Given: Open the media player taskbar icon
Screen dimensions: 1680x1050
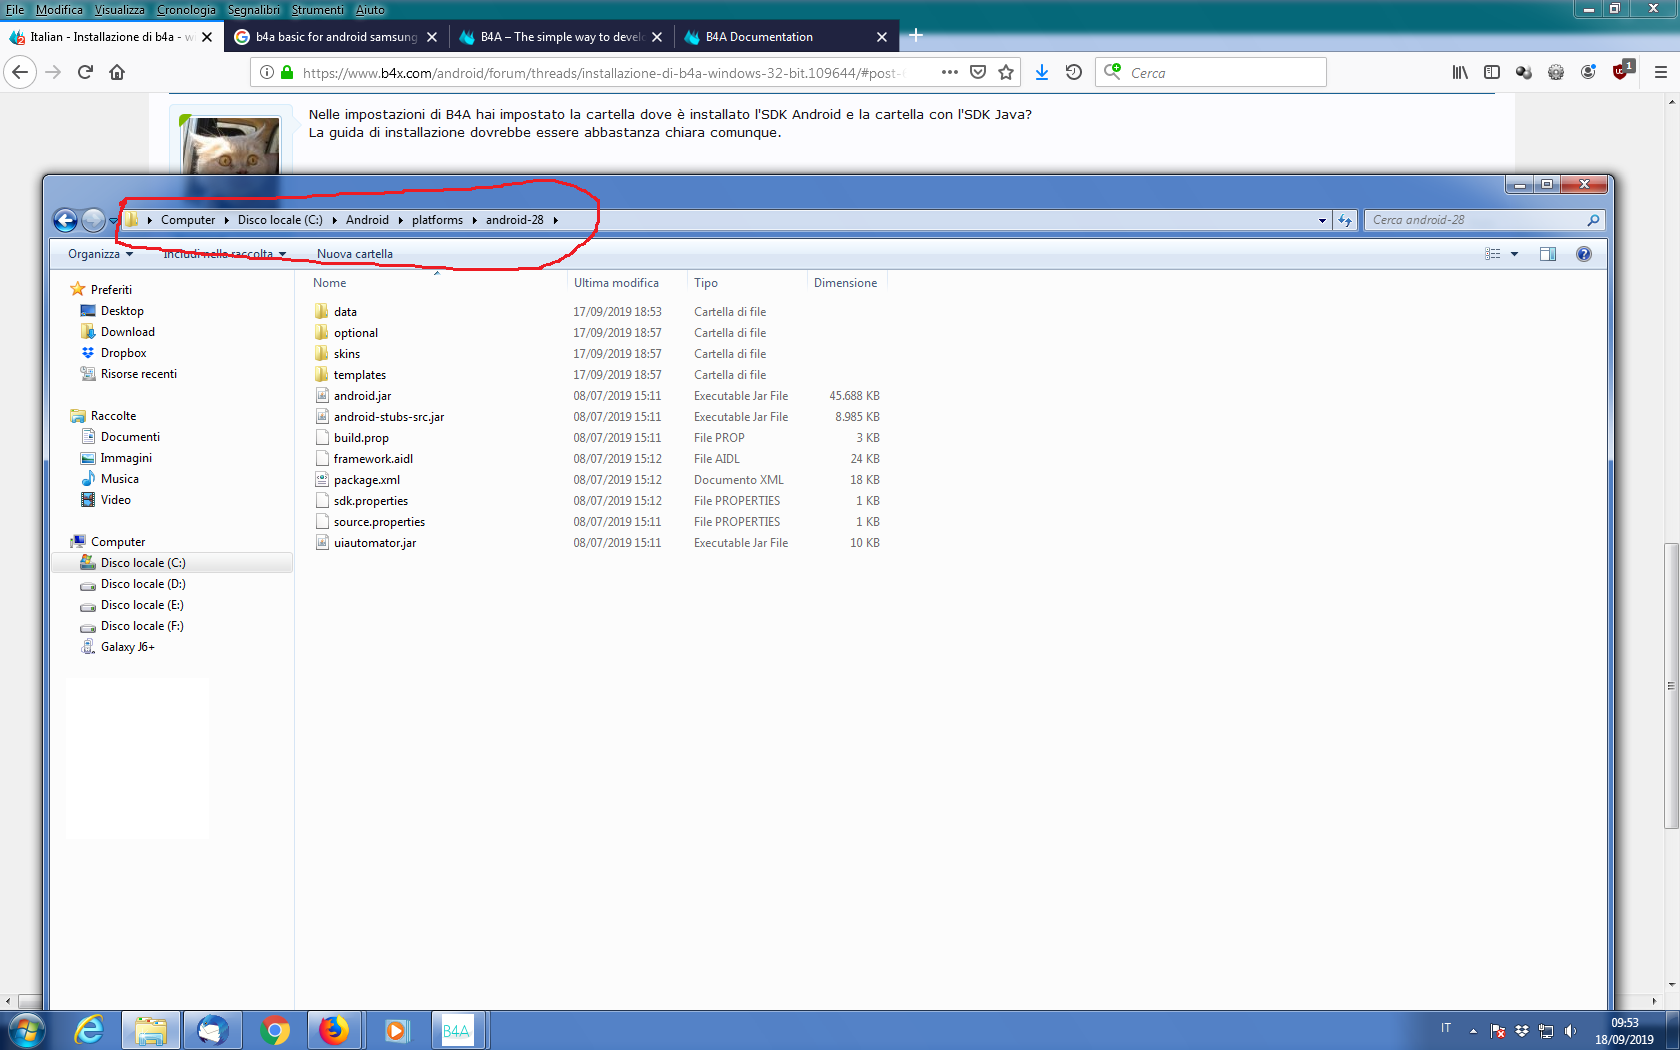Looking at the screenshot, I should tap(397, 1030).
